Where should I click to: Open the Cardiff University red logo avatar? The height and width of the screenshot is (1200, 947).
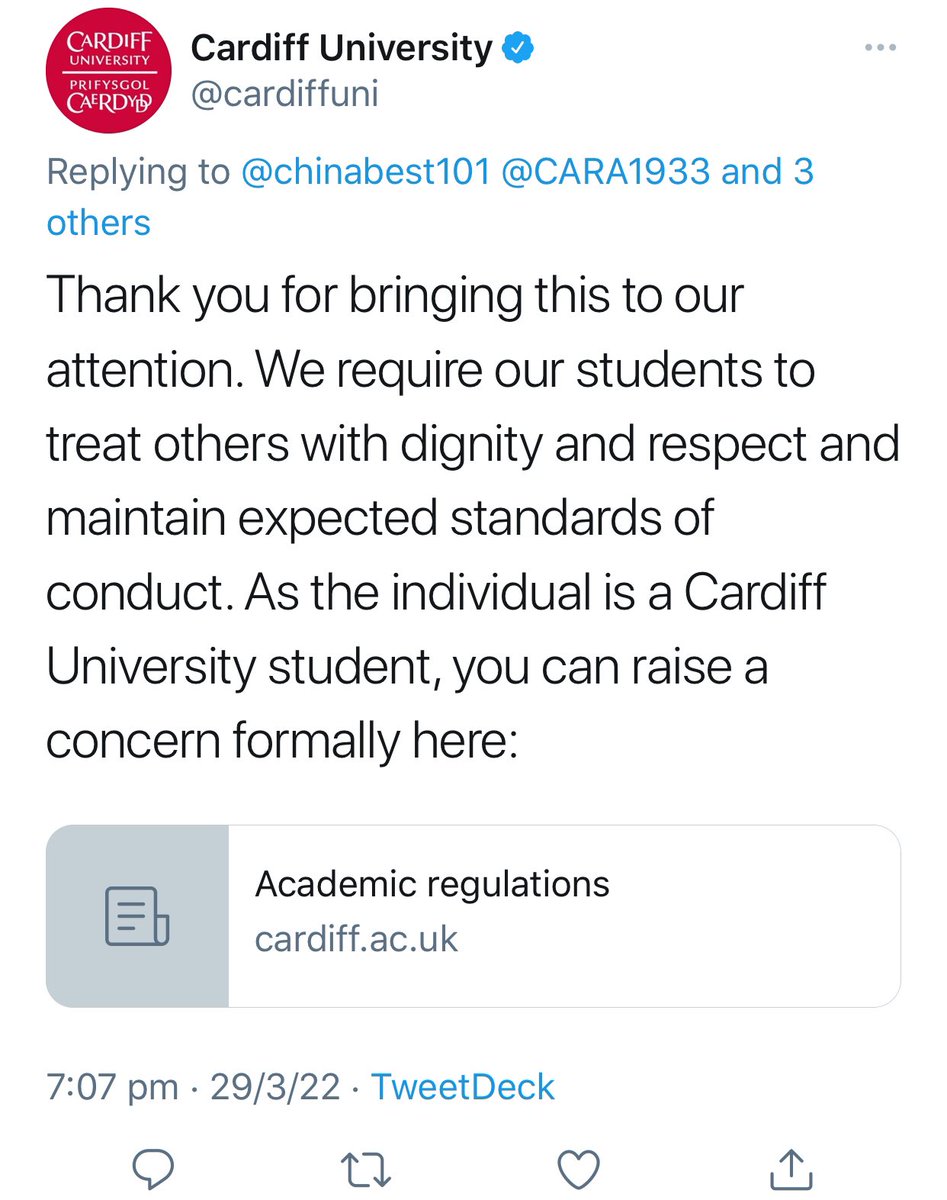coord(109,77)
